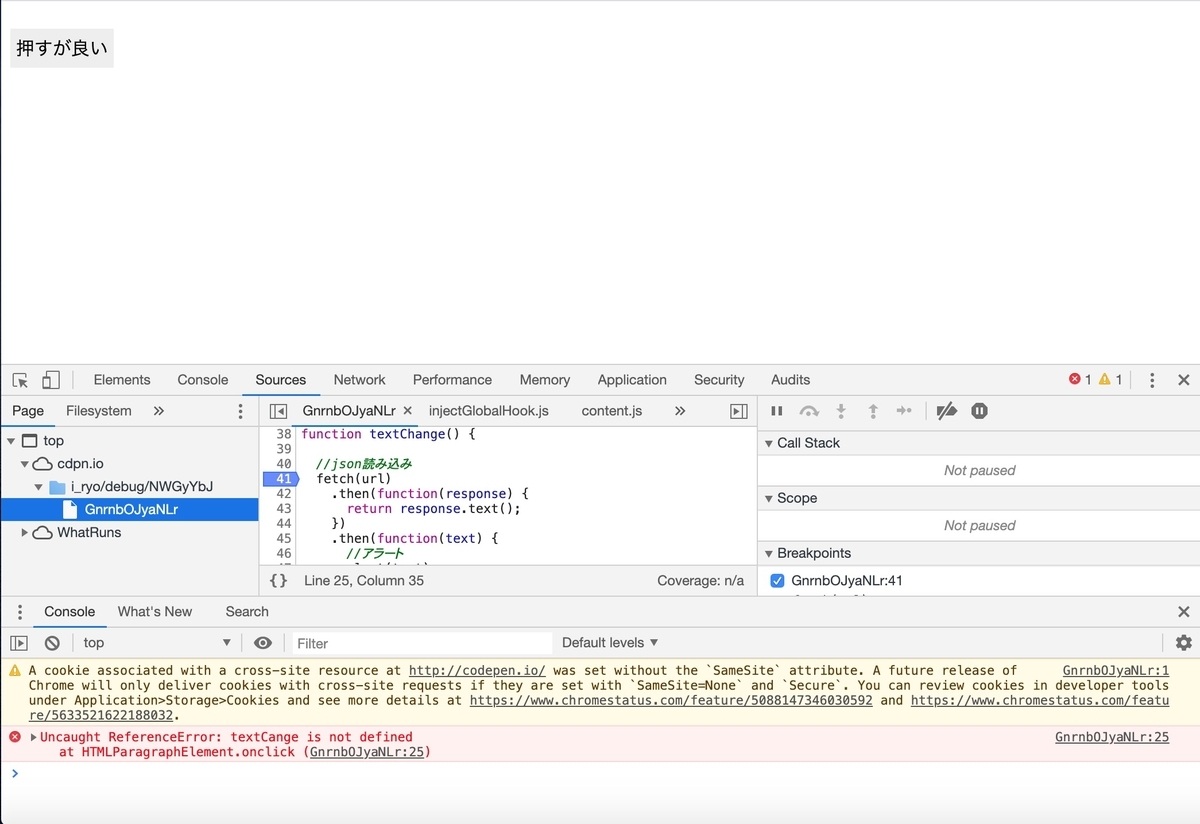Screen dimensions: 1200x824
Task: Click line 41 breakpoint marker in gutter
Action: (x=280, y=479)
